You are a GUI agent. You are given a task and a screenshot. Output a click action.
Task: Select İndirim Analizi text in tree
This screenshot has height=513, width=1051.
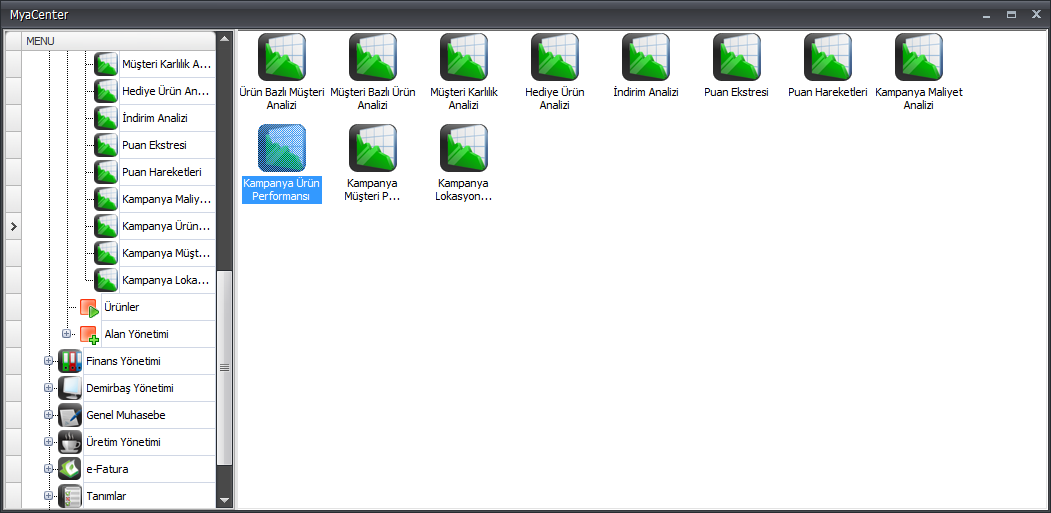(x=155, y=118)
